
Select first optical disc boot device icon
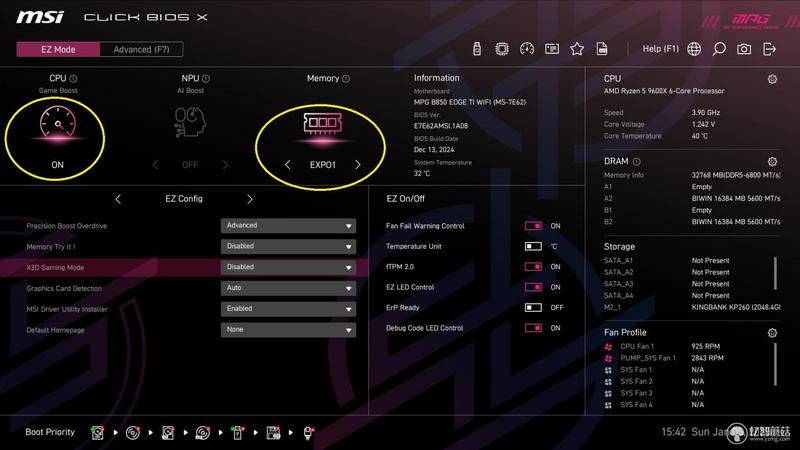pyautogui.click(x=133, y=433)
